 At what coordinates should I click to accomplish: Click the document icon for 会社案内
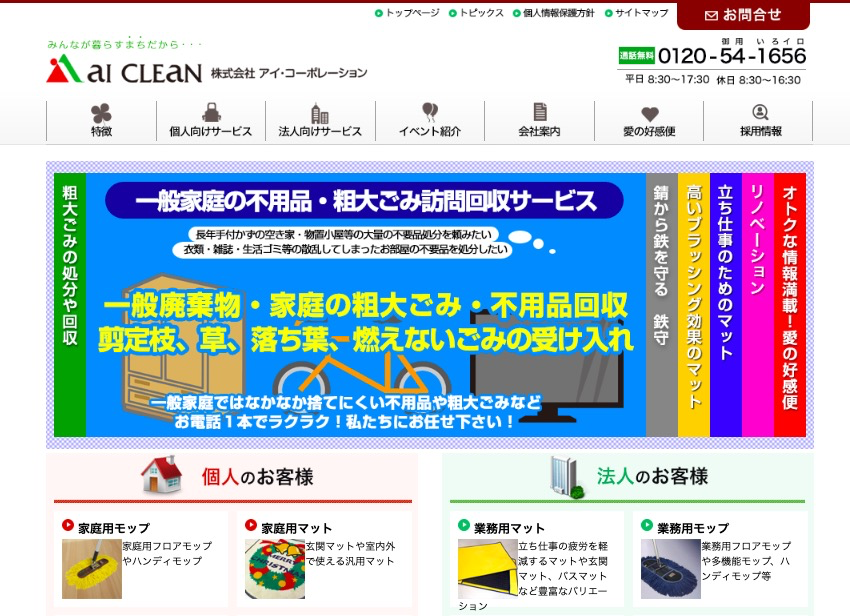539,112
